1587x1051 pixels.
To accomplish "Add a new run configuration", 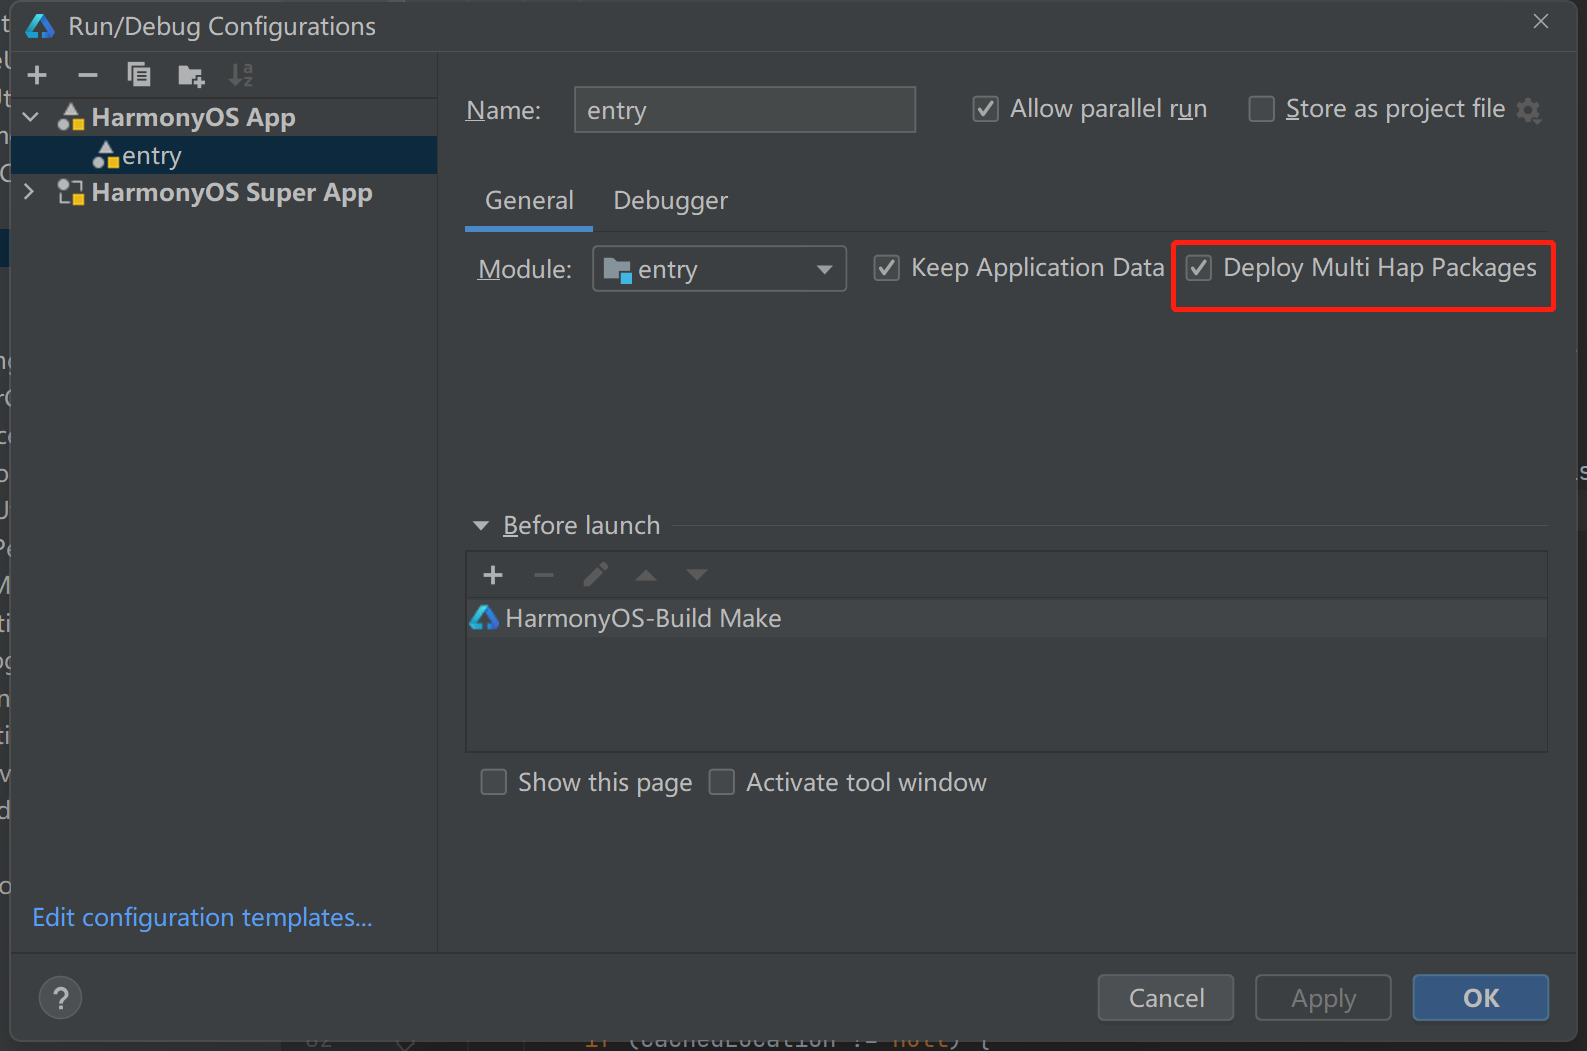I will (37, 75).
